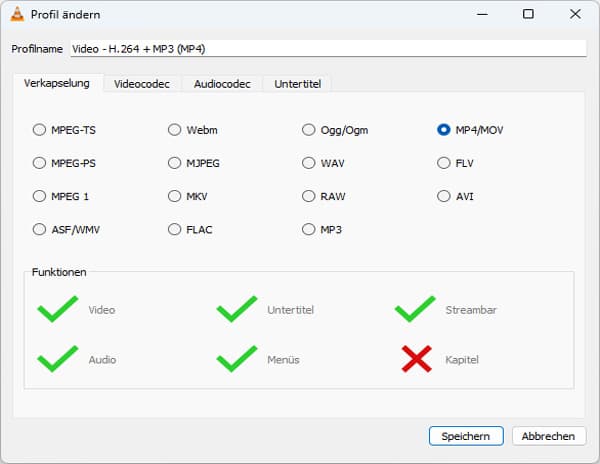Select Ogg/Ogm container option

click(x=309, y=130)
